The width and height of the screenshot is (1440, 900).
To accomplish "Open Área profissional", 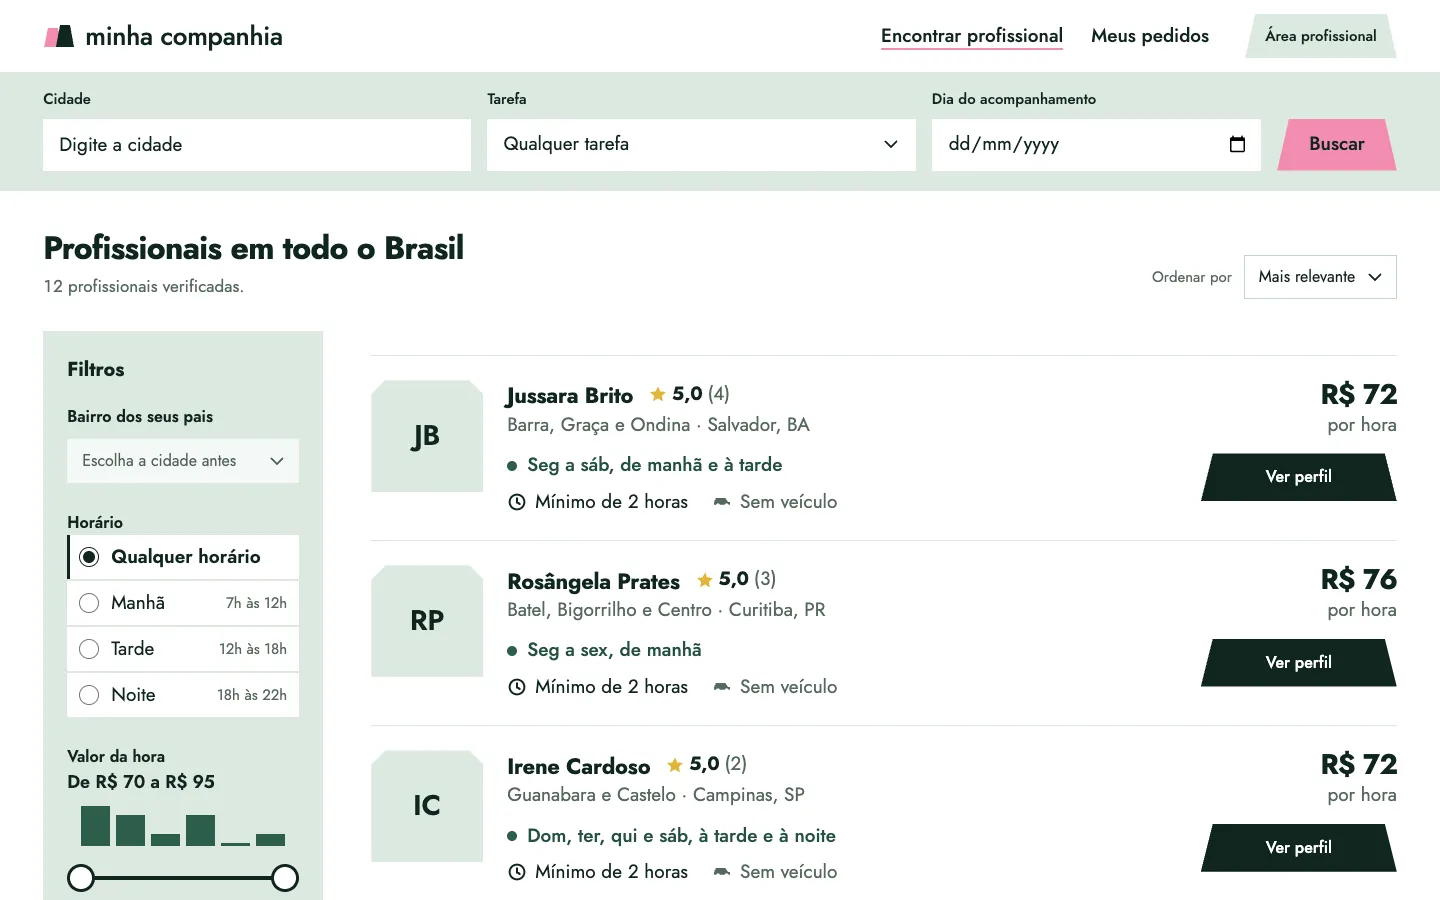I will [1321, 36].
